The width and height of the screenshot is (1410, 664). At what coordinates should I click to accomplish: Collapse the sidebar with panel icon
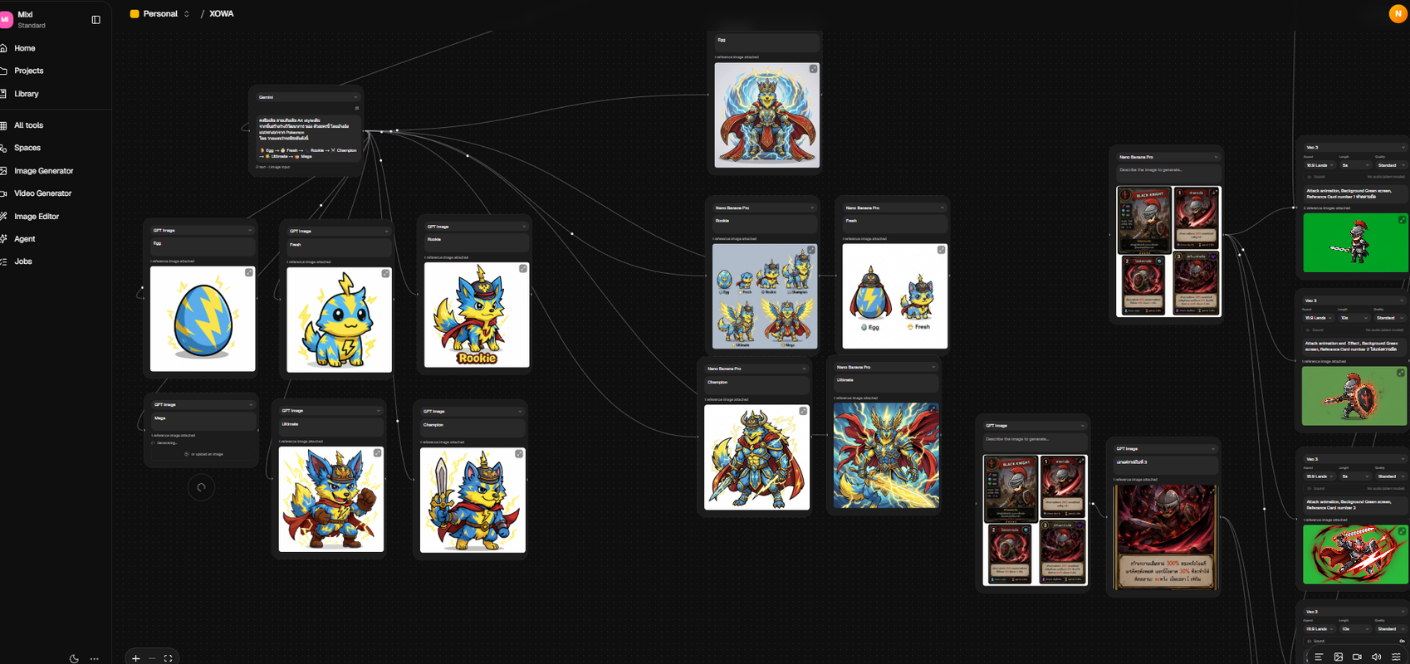coord(96,19)
